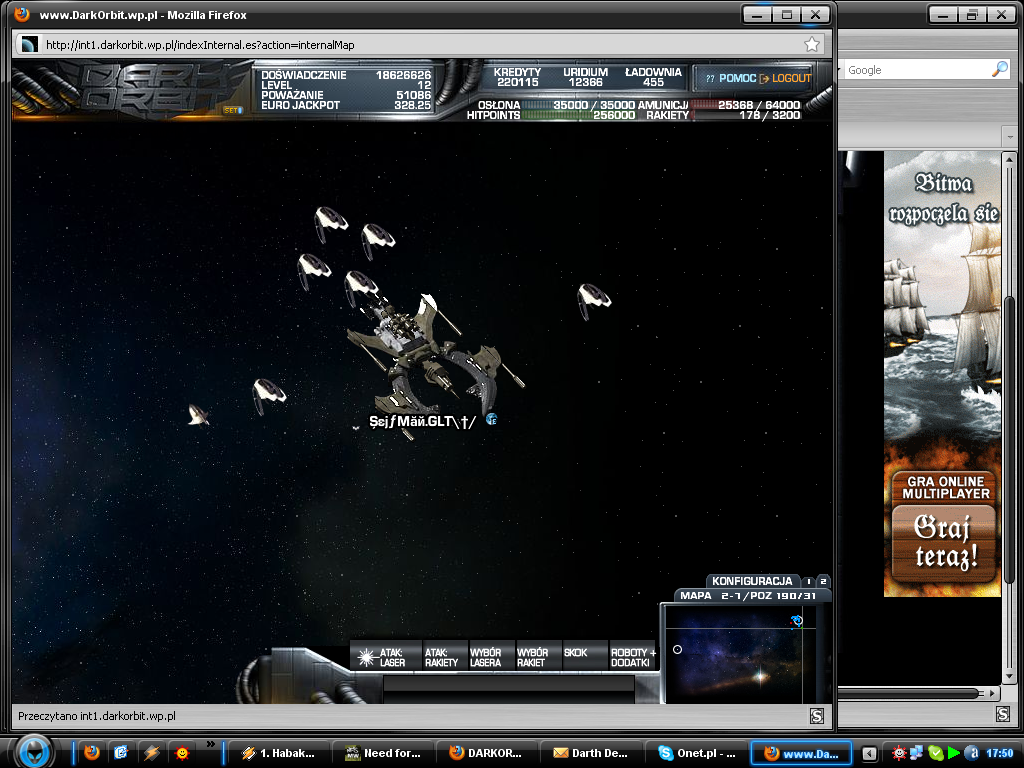Click the site favicon in address bar

pos(29,44)
